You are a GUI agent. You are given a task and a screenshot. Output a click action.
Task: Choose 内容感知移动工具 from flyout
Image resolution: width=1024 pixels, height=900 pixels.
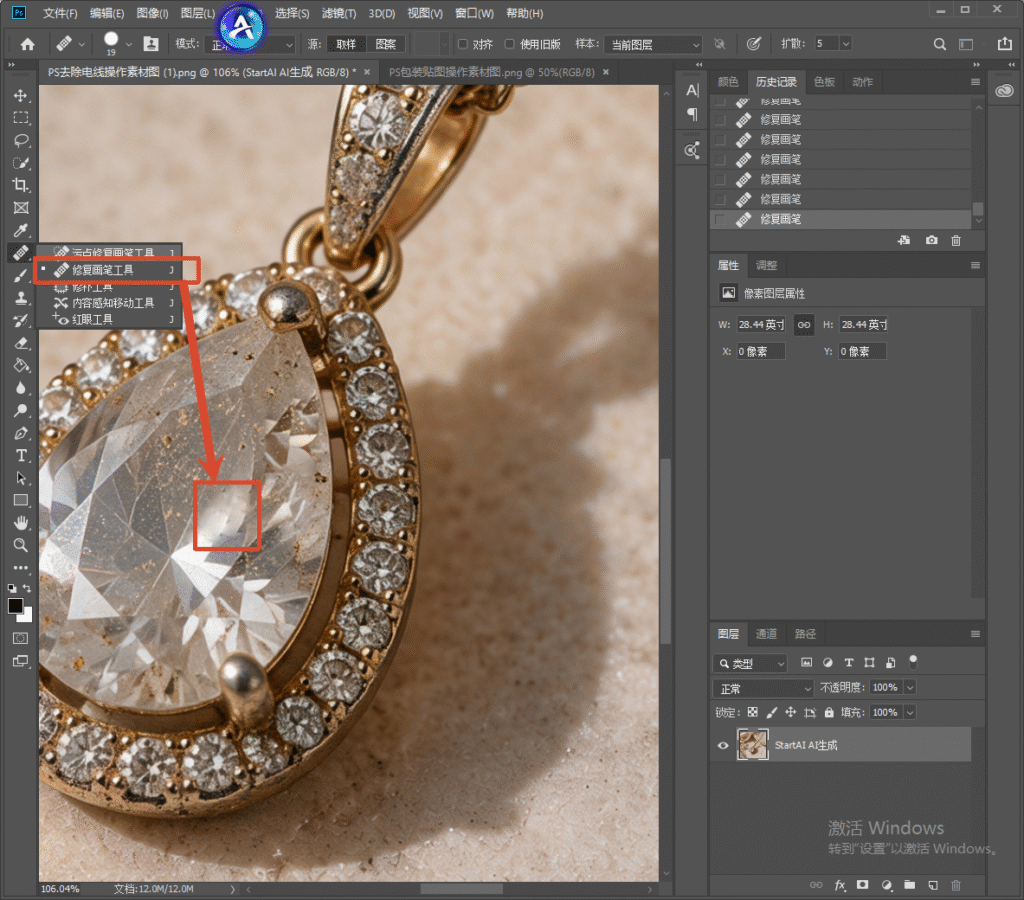[112, 303]
